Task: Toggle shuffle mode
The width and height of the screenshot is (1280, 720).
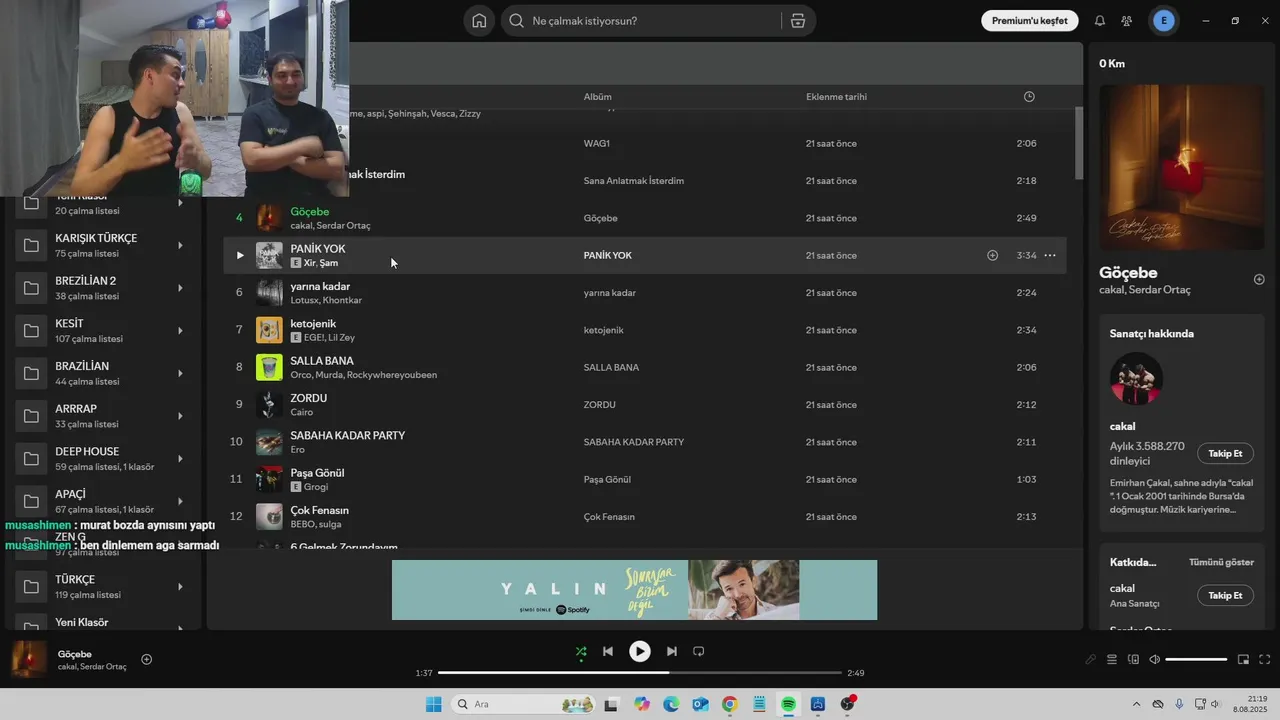Action: click(x=581, y=651)
